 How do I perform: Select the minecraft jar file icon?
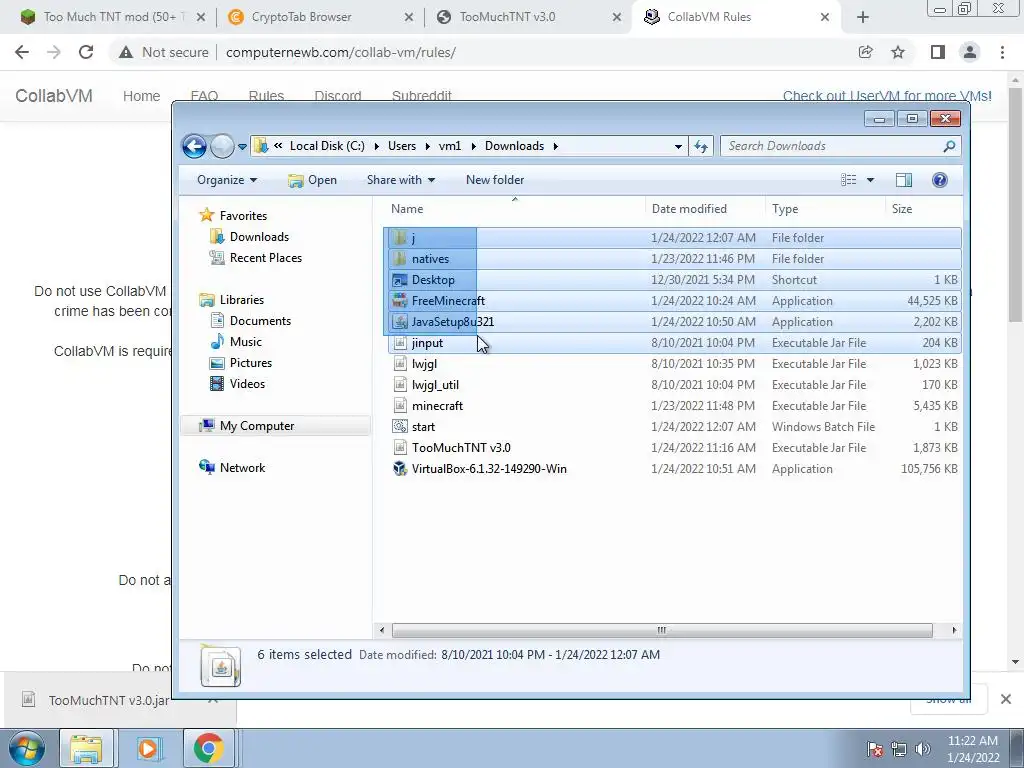point(400,406)
